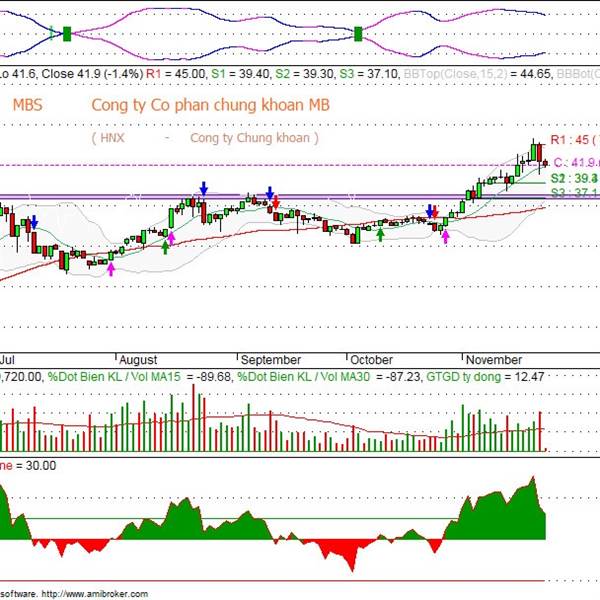
Task: Click the 'S1 = 39.40' support value
Action: coord(241,73)
